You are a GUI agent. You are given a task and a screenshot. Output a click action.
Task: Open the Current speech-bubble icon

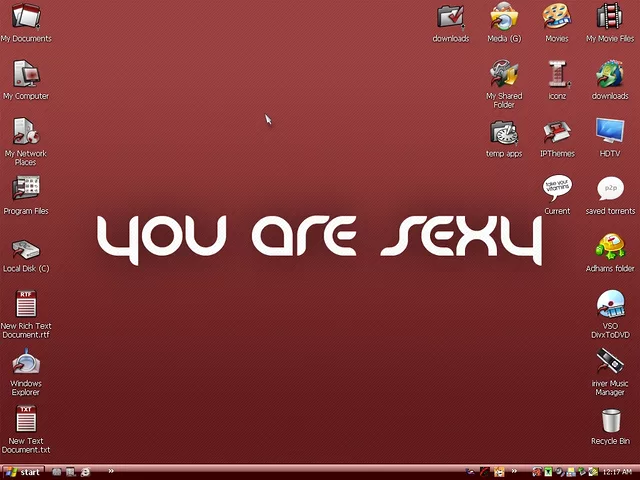coord(557,195)
